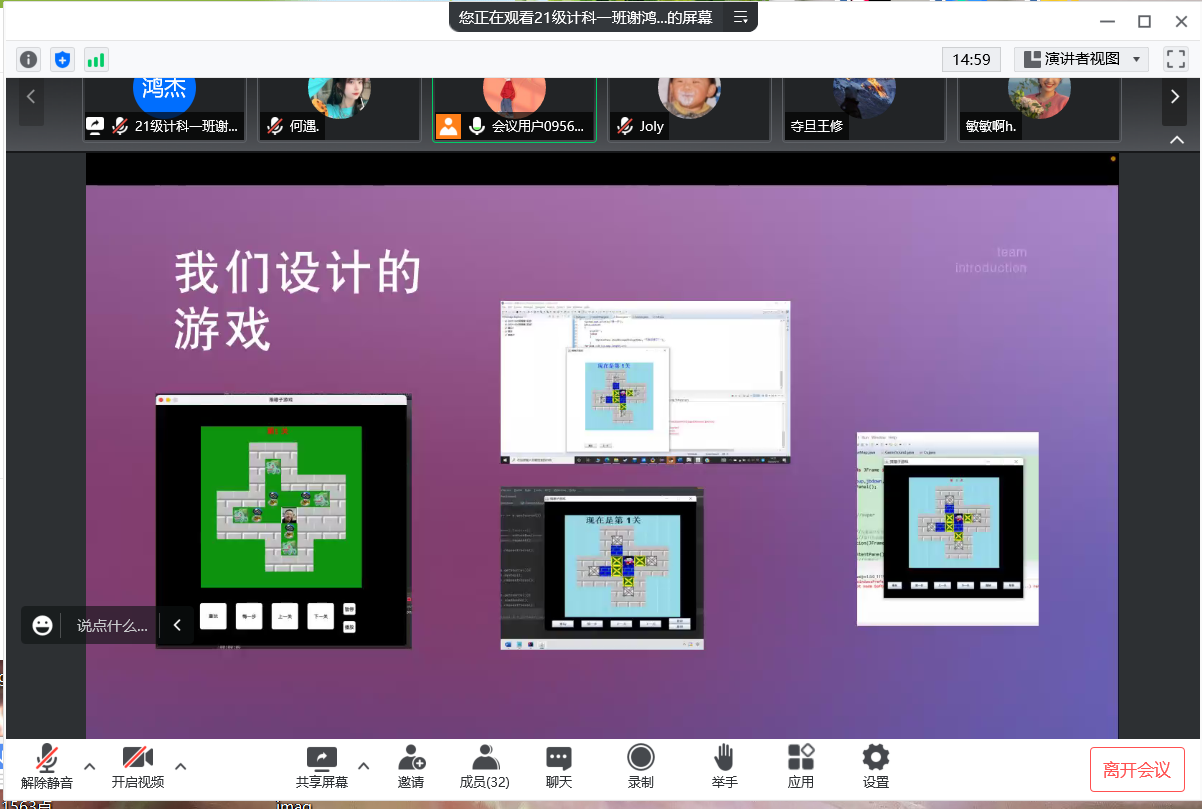Image resolution: width=1202 pixels, height=809 pixels.
Task: Expand audio options arrow beside 解除静音
Action: (x=90, y=766)
